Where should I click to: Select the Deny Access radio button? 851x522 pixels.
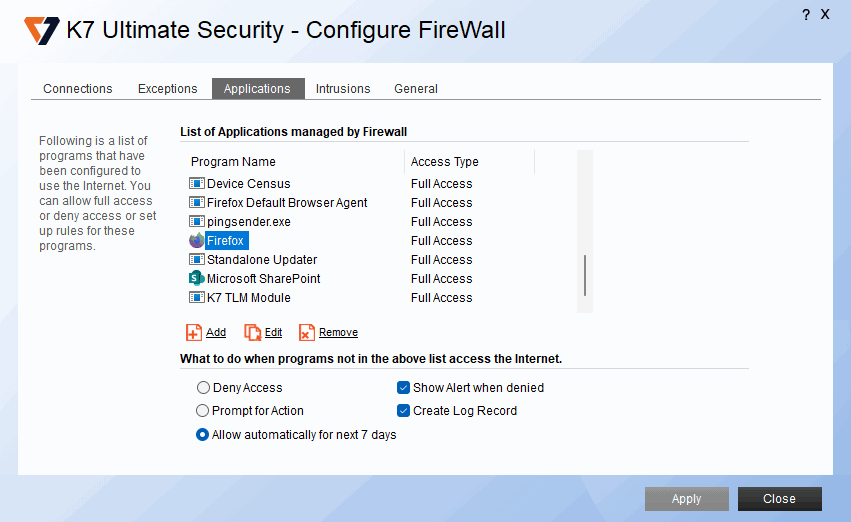[x=204, y=388]
